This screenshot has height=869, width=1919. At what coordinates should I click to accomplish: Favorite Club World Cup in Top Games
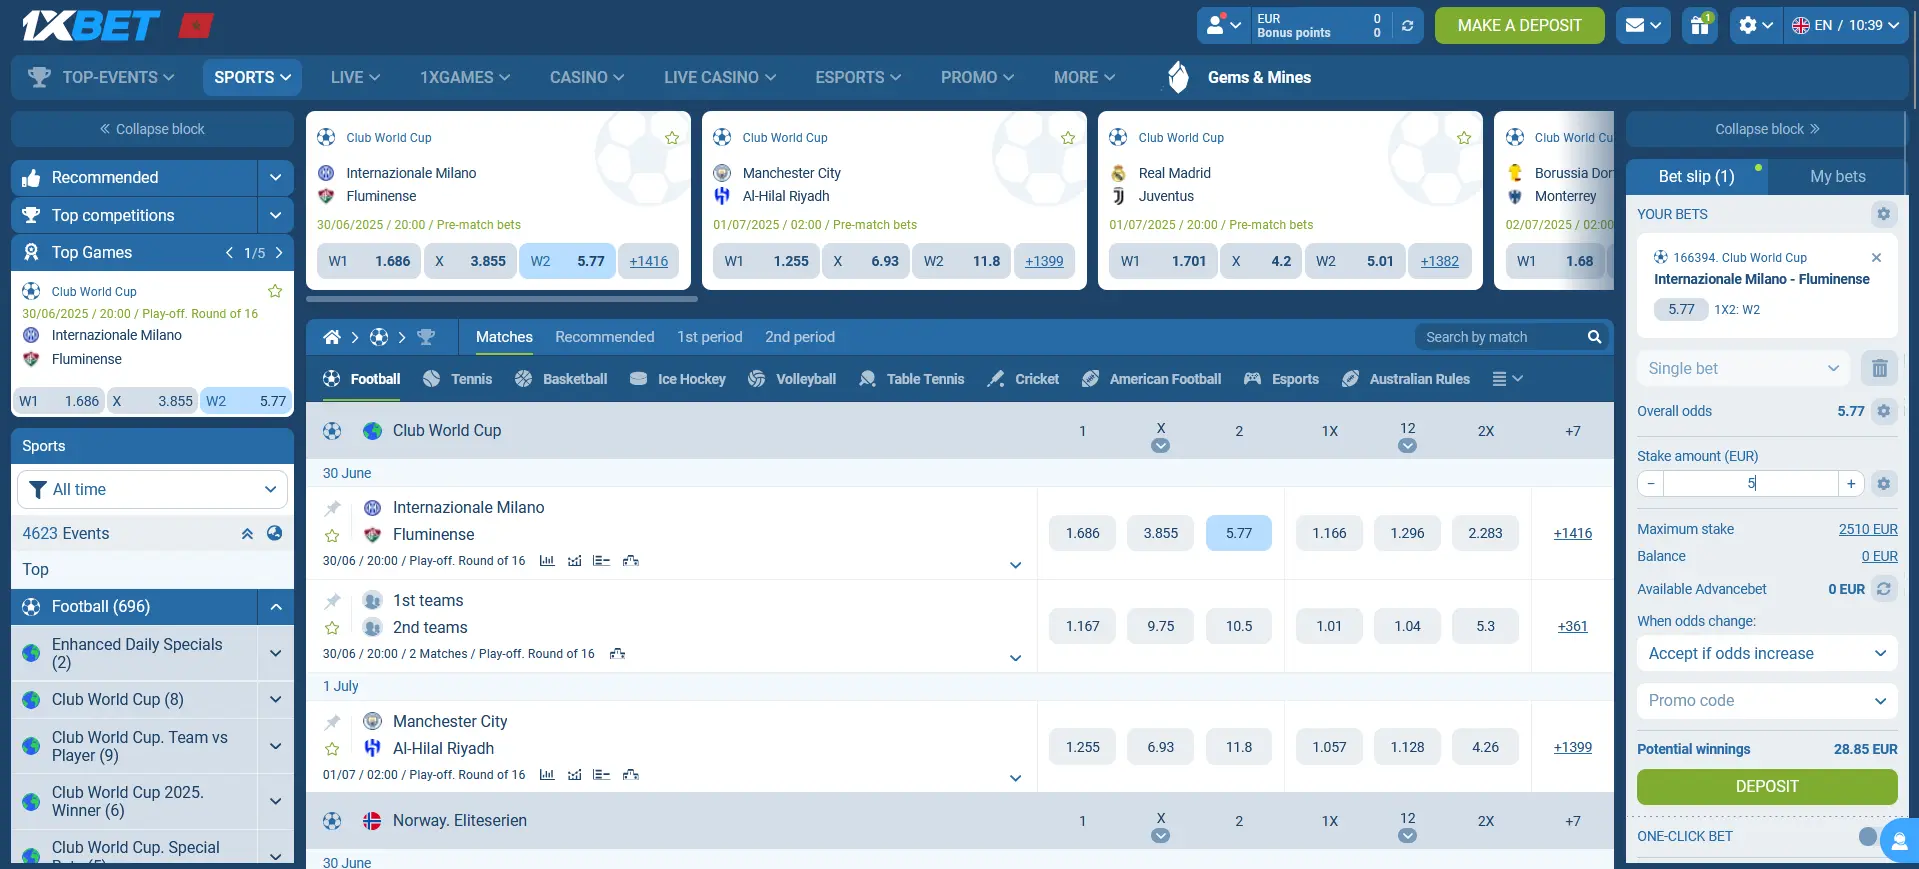point(275,291)
